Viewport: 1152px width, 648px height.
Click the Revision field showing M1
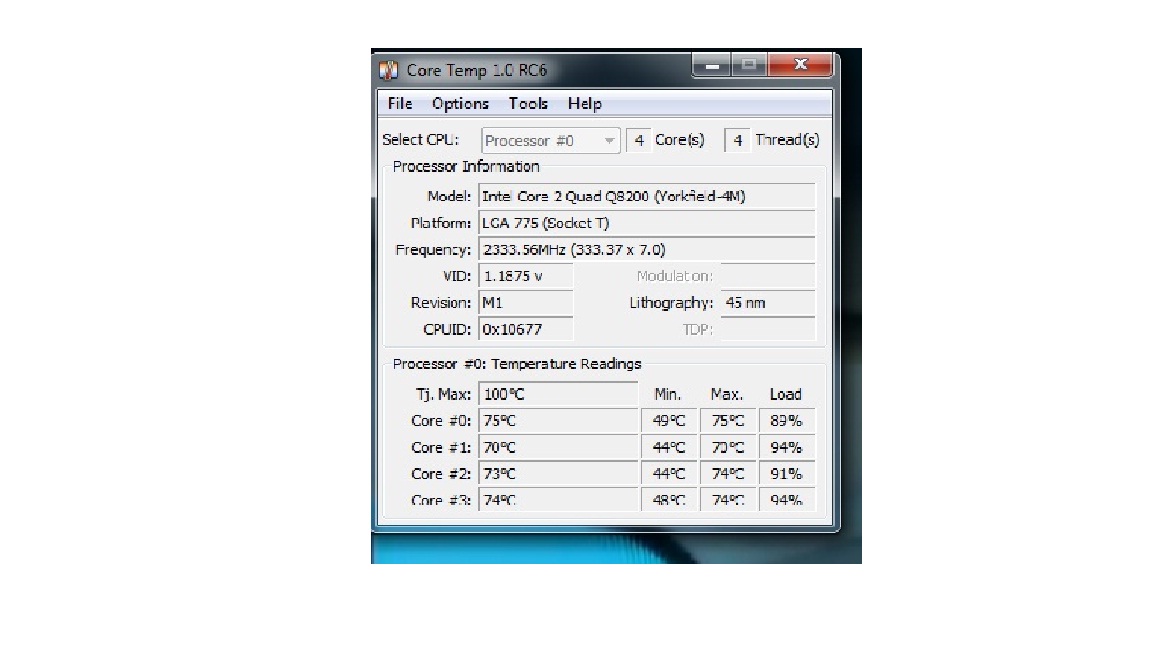525,303
